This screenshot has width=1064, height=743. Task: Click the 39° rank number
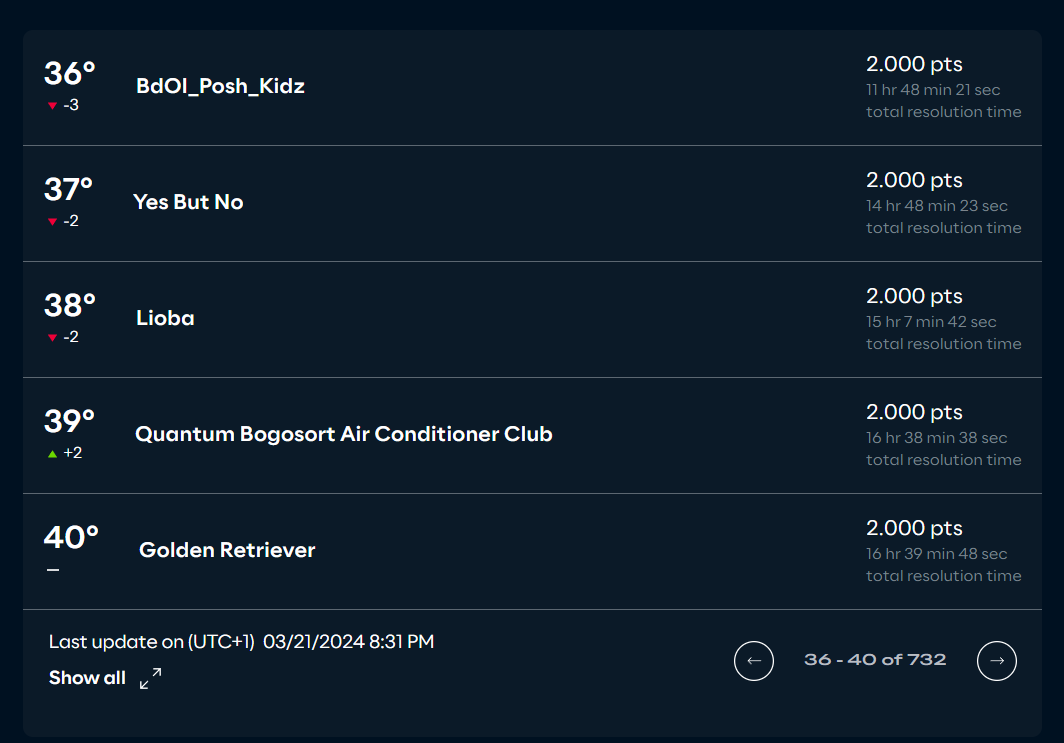point(69,421)
